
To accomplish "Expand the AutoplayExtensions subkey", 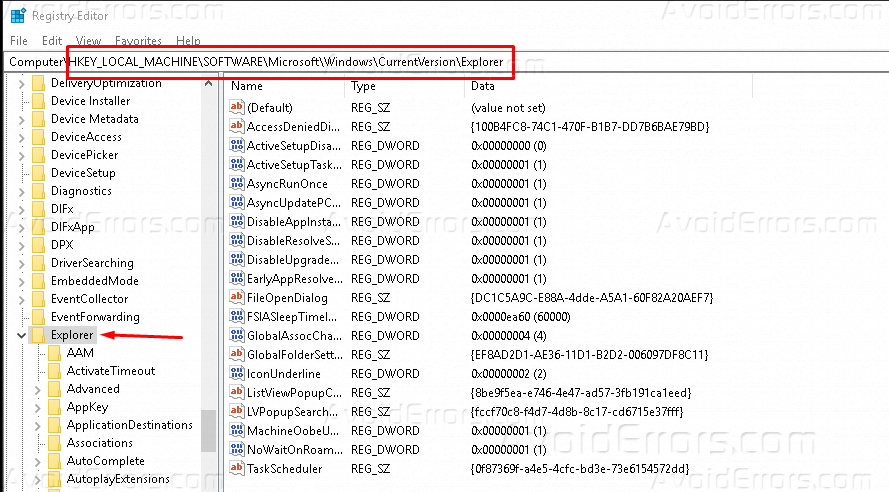I will coord(38,479).
